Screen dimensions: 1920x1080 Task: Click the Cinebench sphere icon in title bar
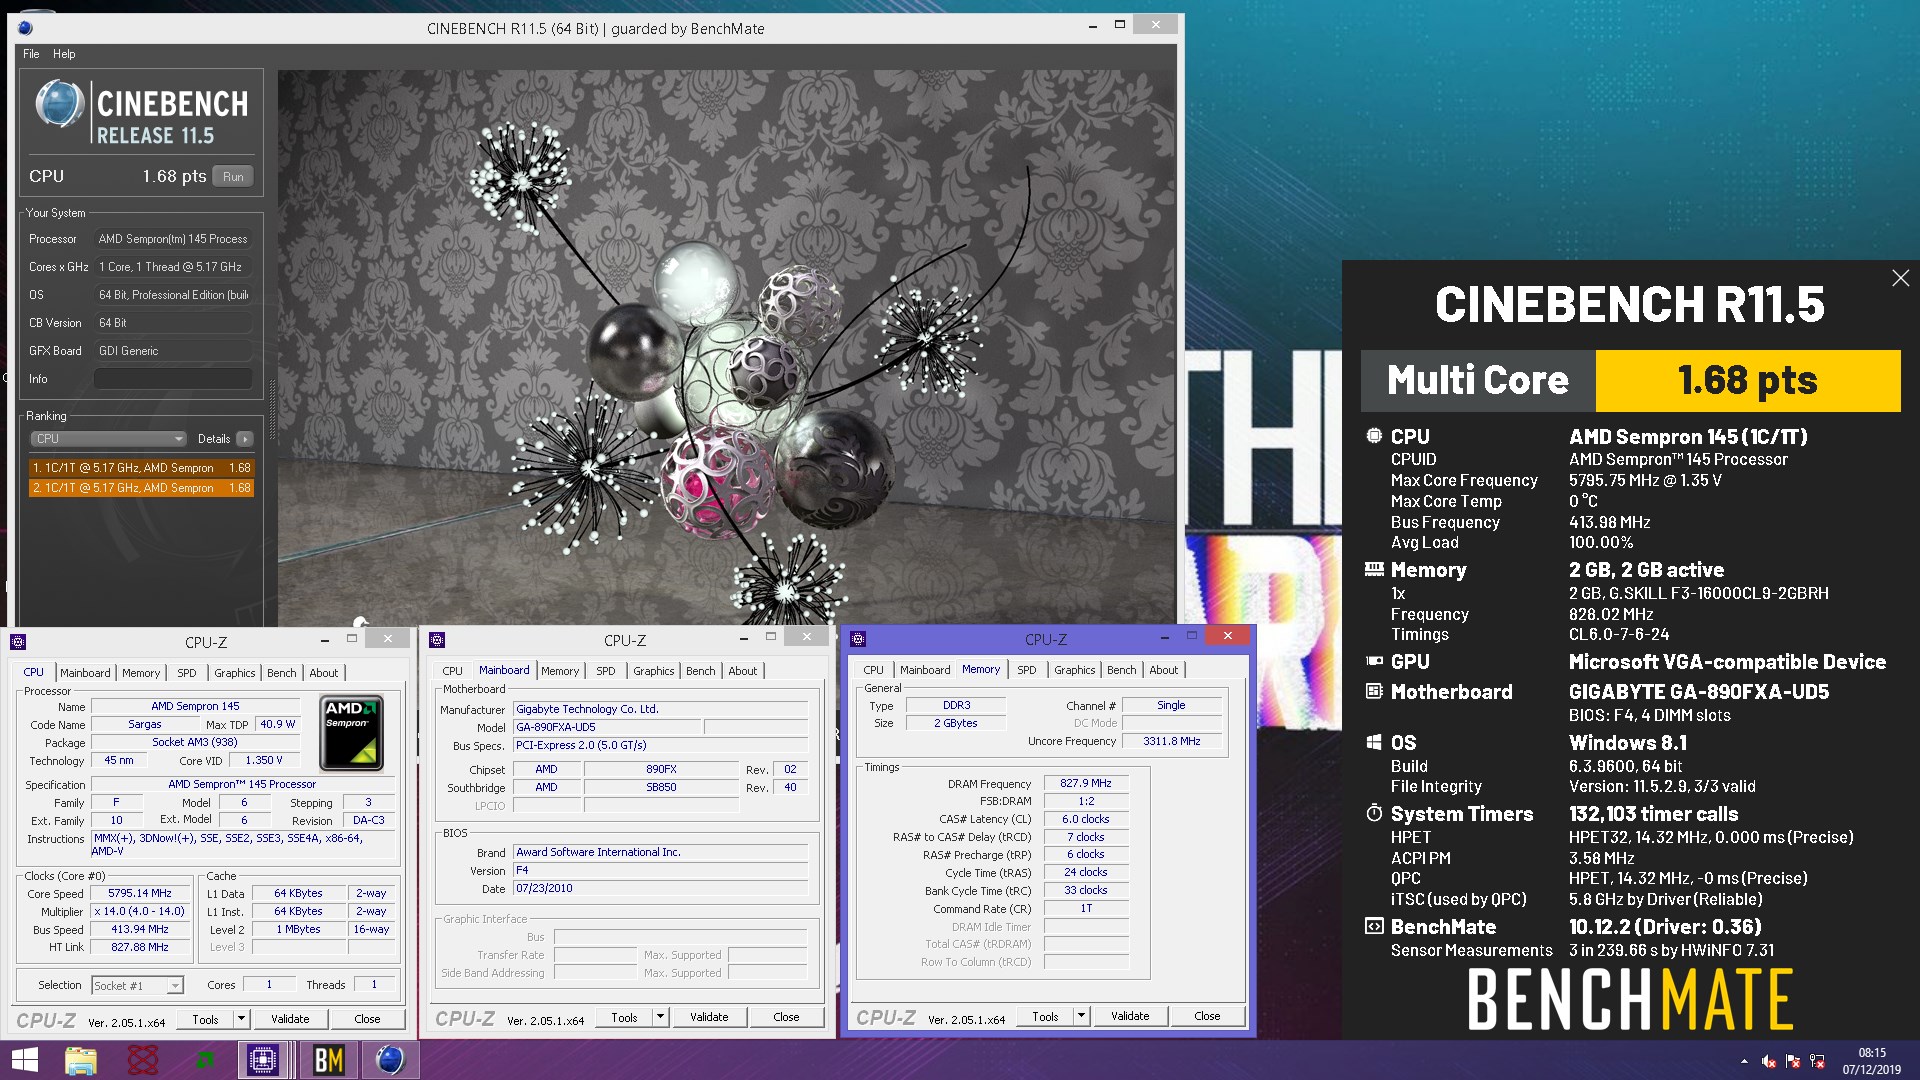(x=26, y=28)
